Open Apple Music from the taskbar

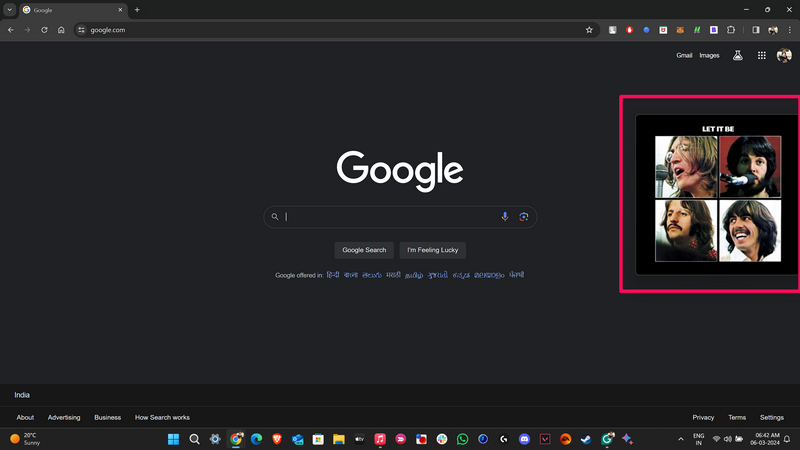tap(380, 439)
